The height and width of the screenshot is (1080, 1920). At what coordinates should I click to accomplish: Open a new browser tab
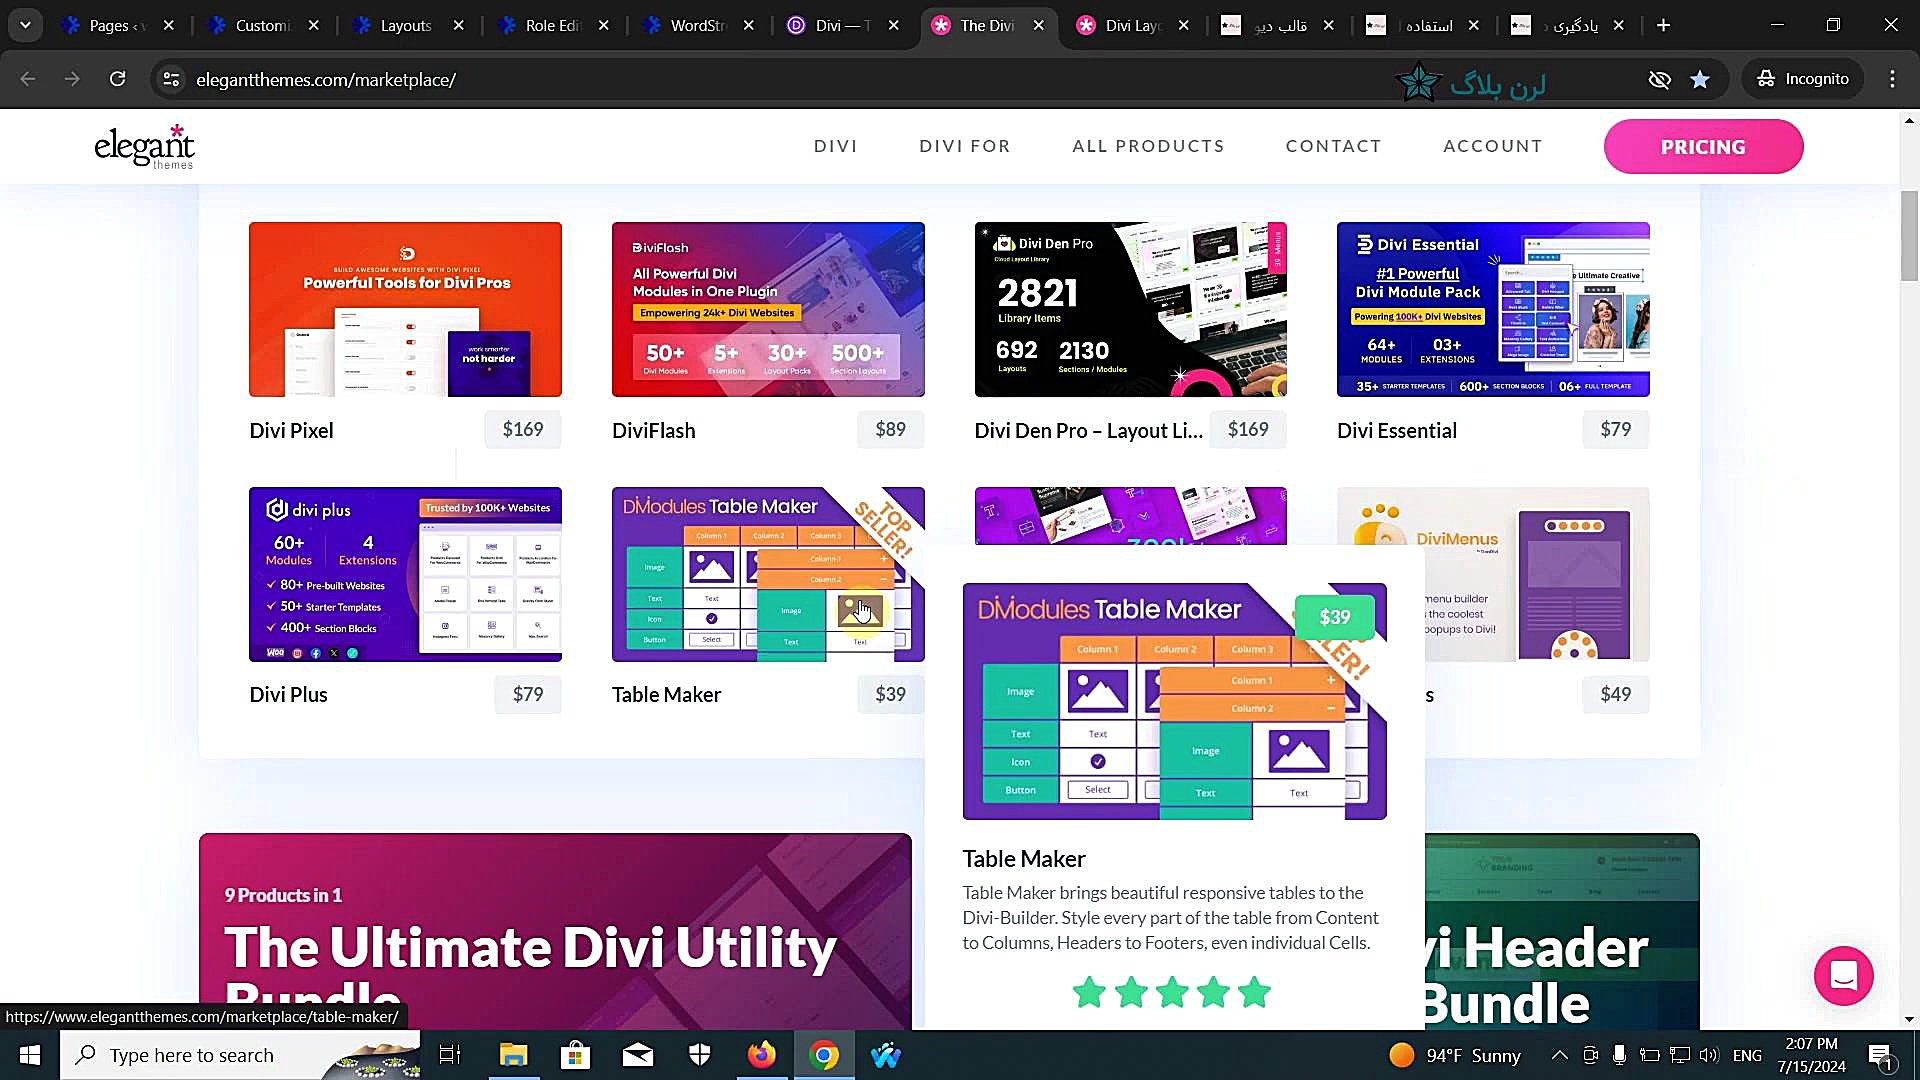click(x=1663, y=25)
